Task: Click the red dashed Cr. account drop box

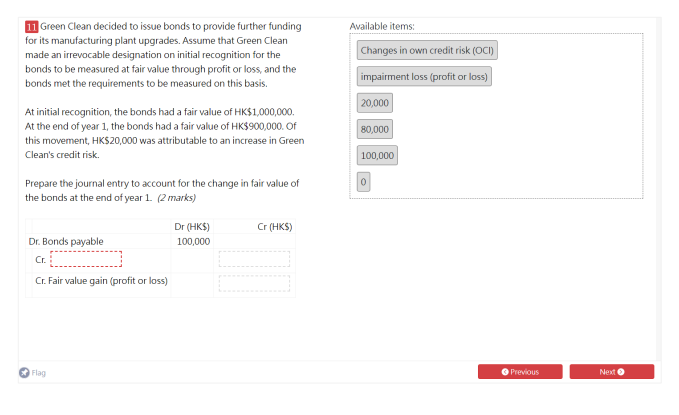Action: click(x=86, y=259)
